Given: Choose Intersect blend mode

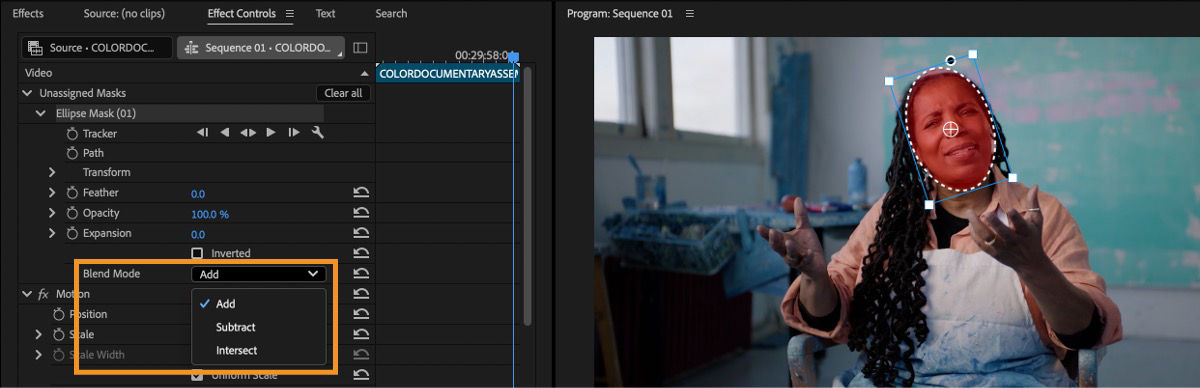Looking at the screenshot, I should click(258, 350).
